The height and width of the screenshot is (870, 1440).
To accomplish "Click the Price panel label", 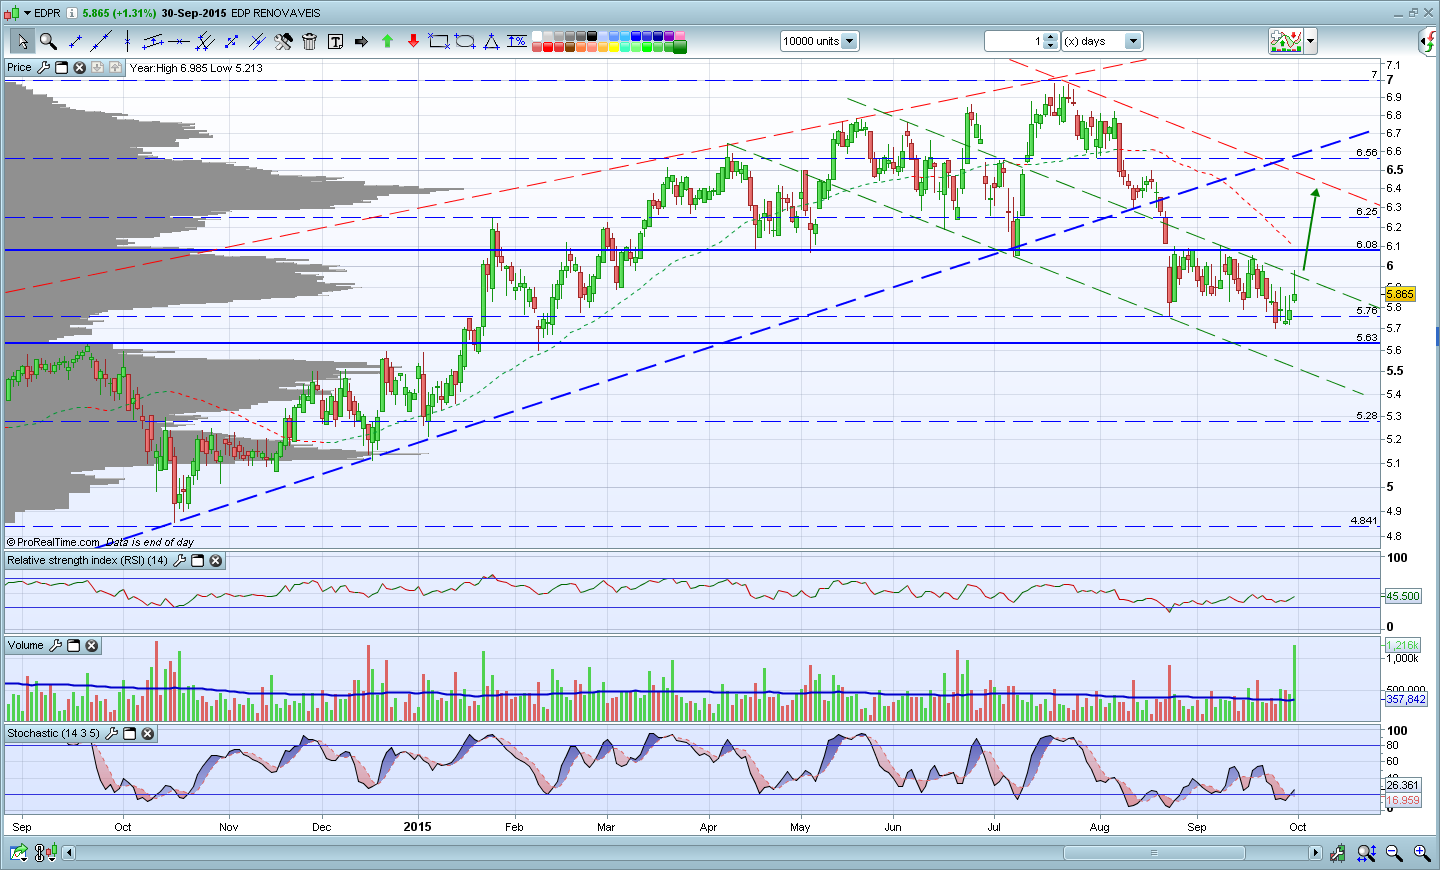I will (x=19, y=68).
